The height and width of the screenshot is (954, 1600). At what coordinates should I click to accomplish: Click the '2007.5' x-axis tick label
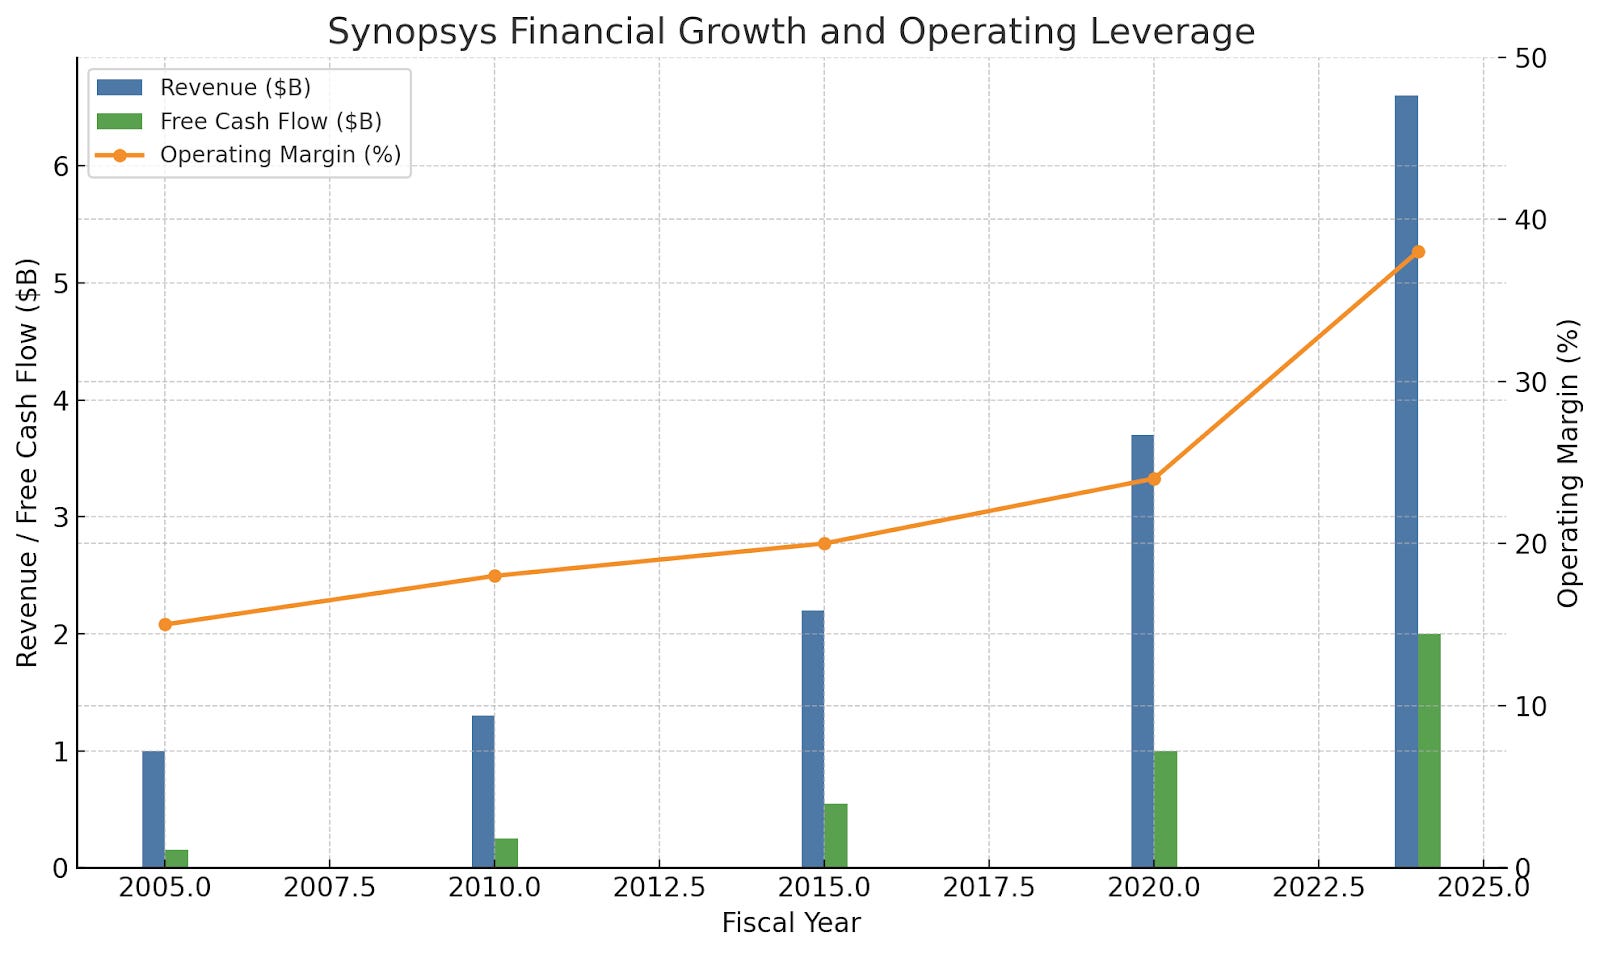click(330, 888)
